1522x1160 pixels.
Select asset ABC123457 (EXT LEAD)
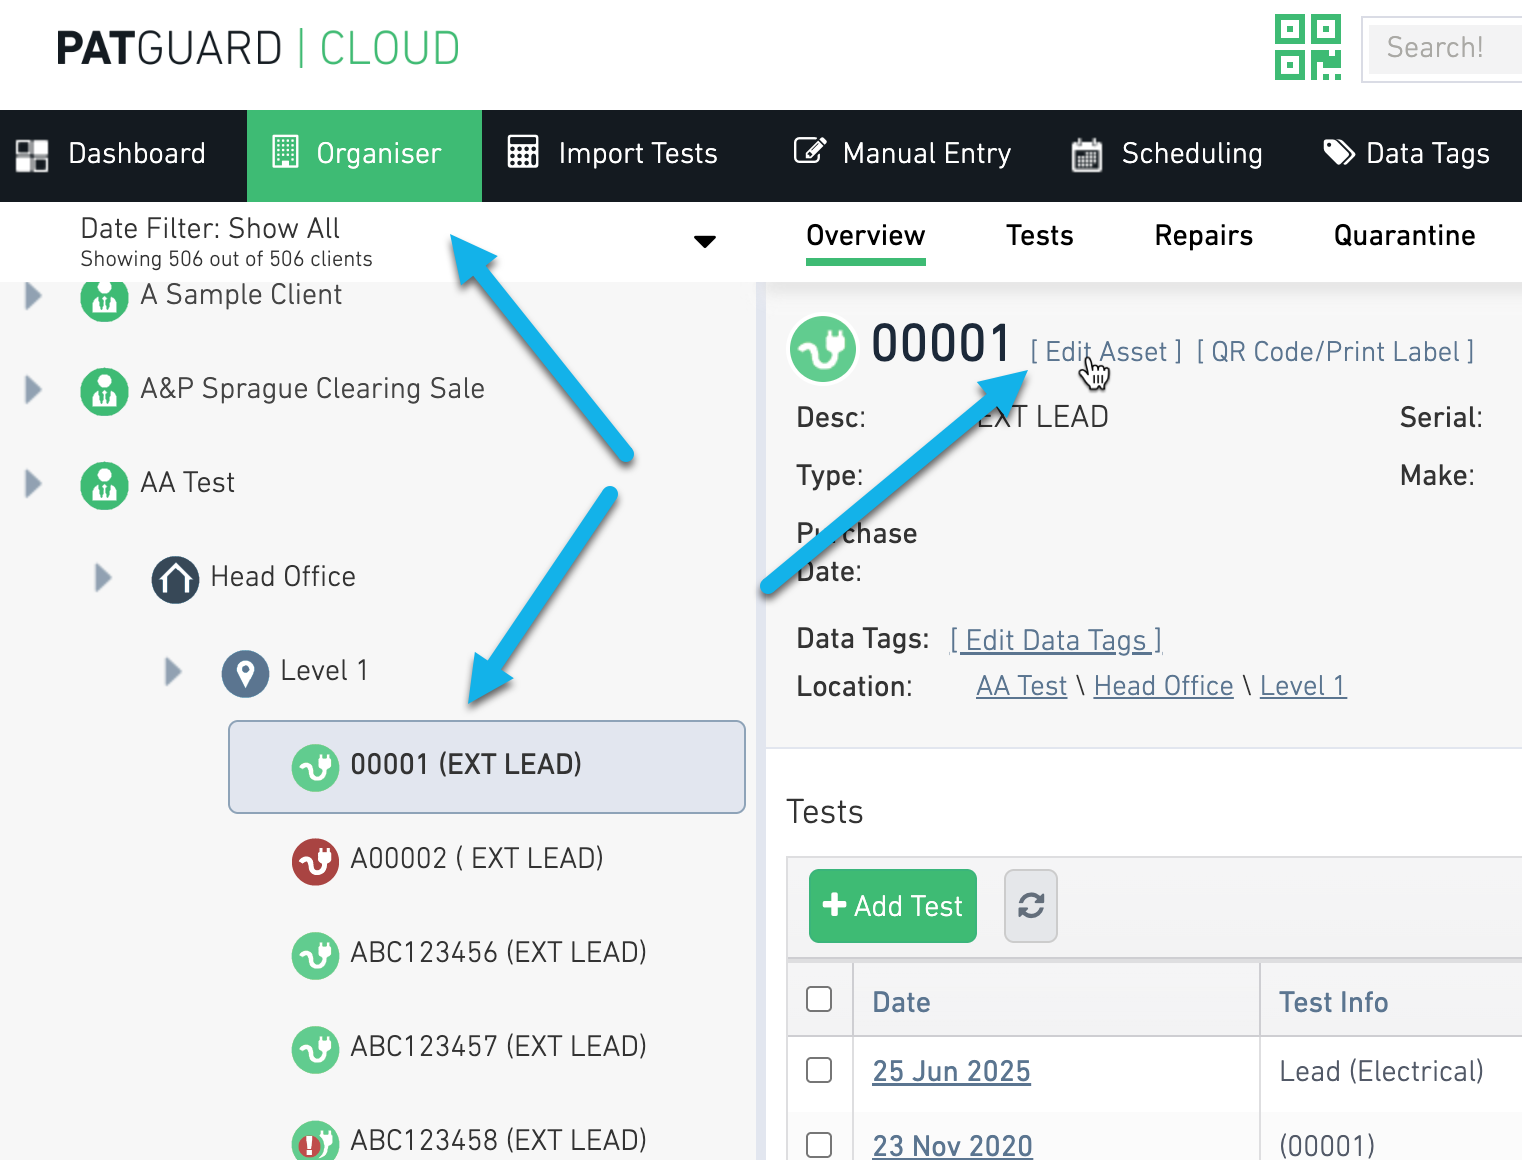498,1046
